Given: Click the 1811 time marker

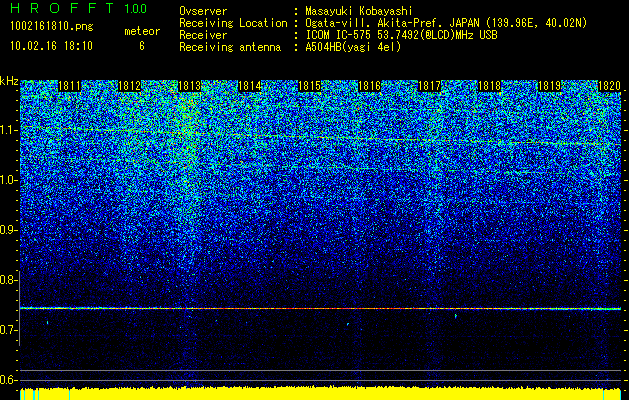Looking at the screenshot, I should tap(69, 86).
